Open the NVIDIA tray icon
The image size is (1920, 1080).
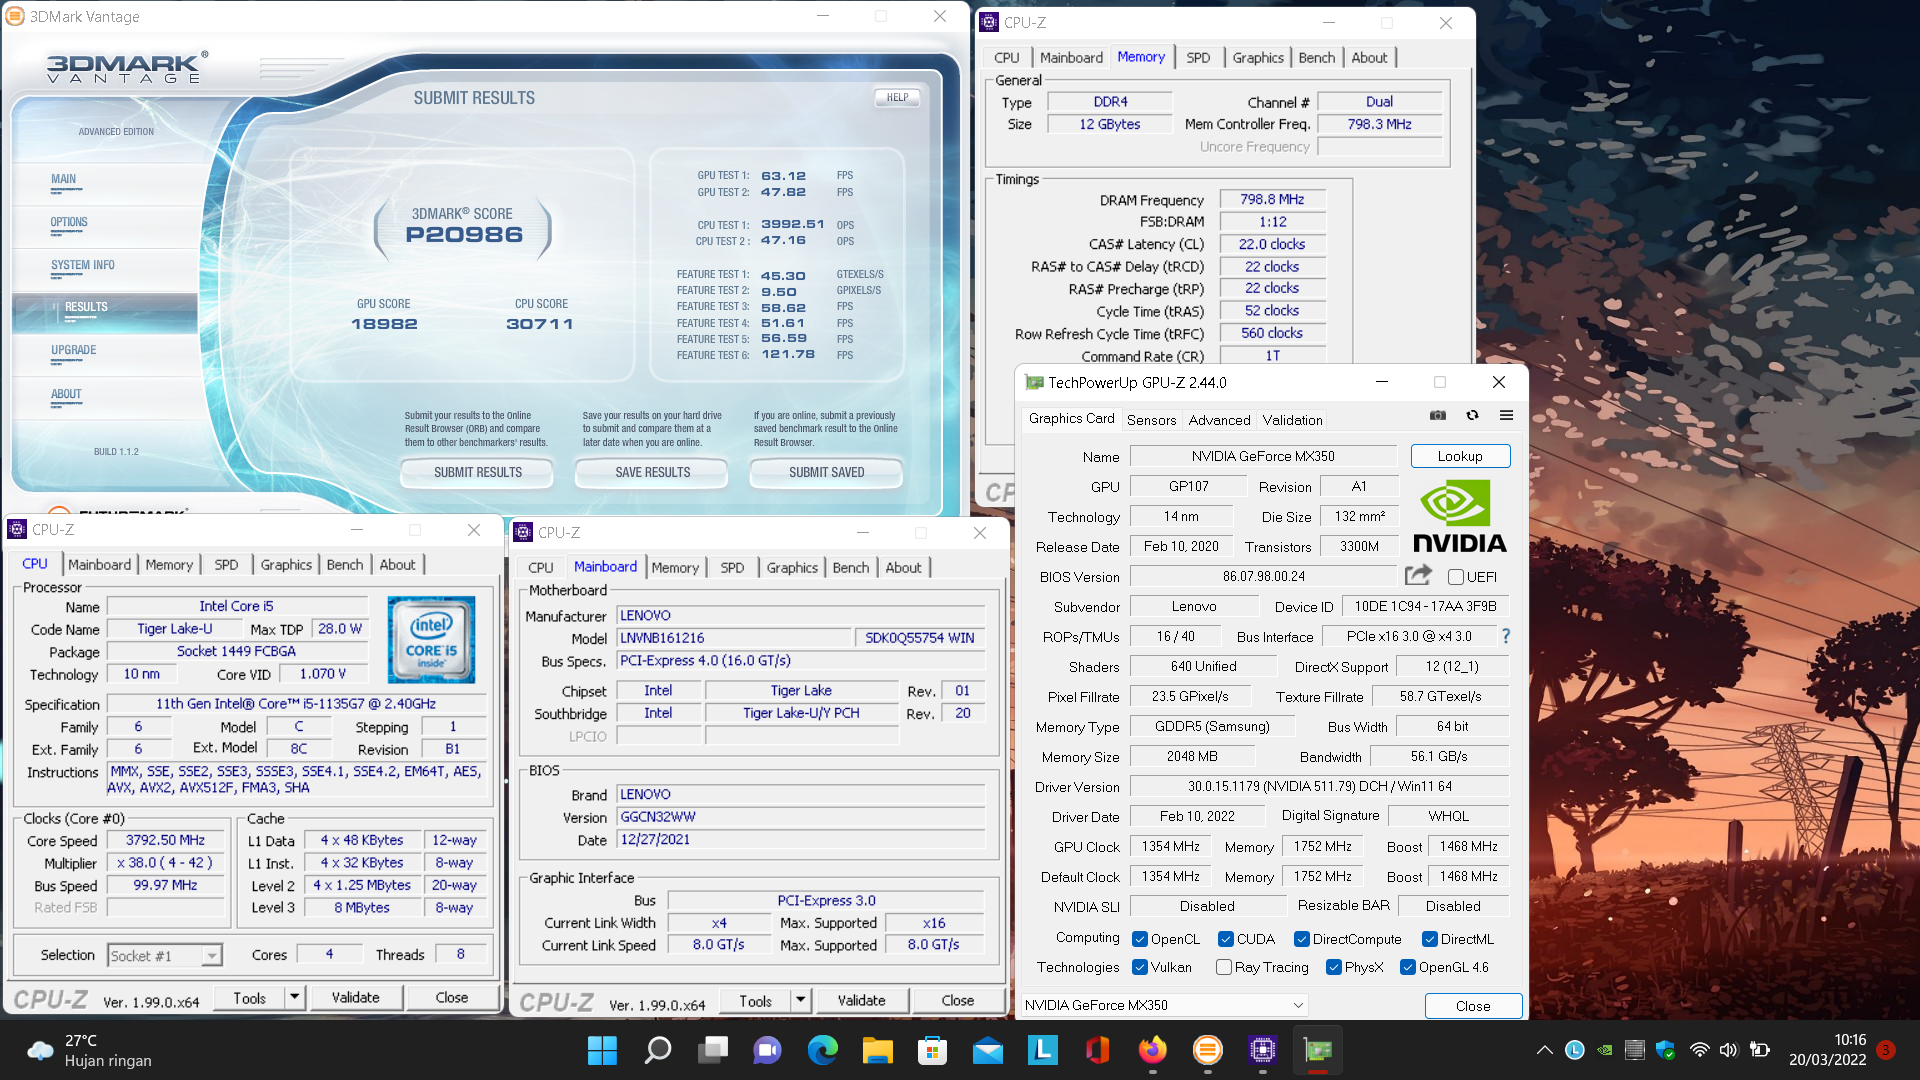tap(1605, 1050)
